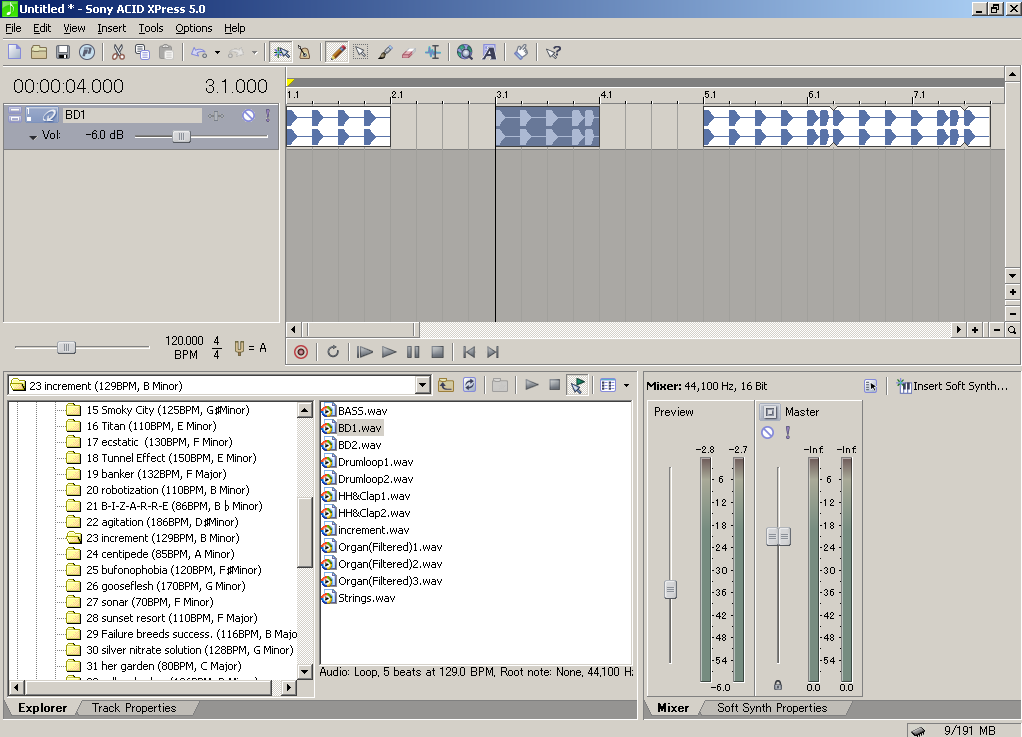This screenshot has width=1022, height=737.
Task: Mute the Master bus in the mixer
Action: click(x=767, y=432)
